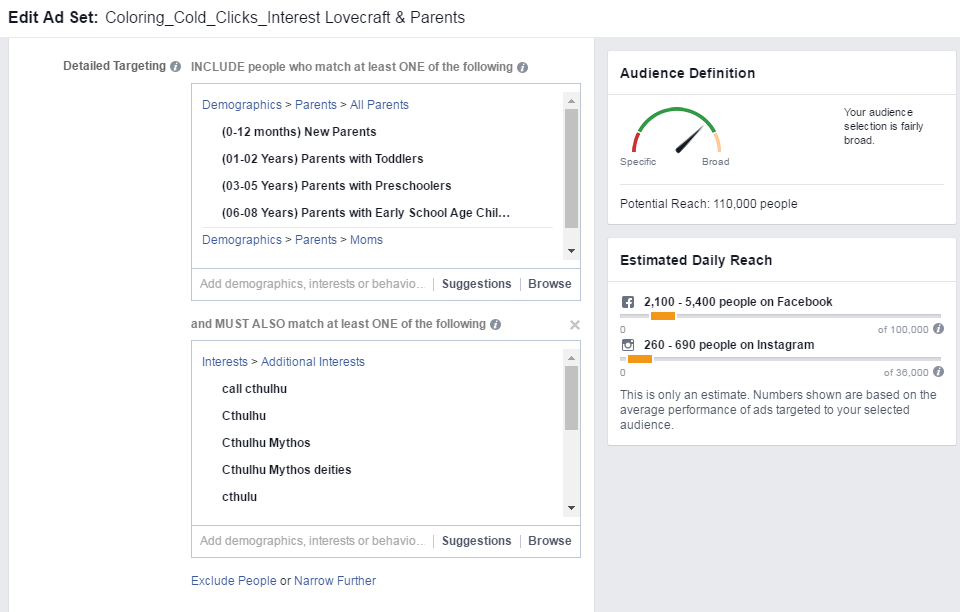Select the Cthulhu Mythos deities interest
This screenshot has width=960, height=612.
click(287, 469)
